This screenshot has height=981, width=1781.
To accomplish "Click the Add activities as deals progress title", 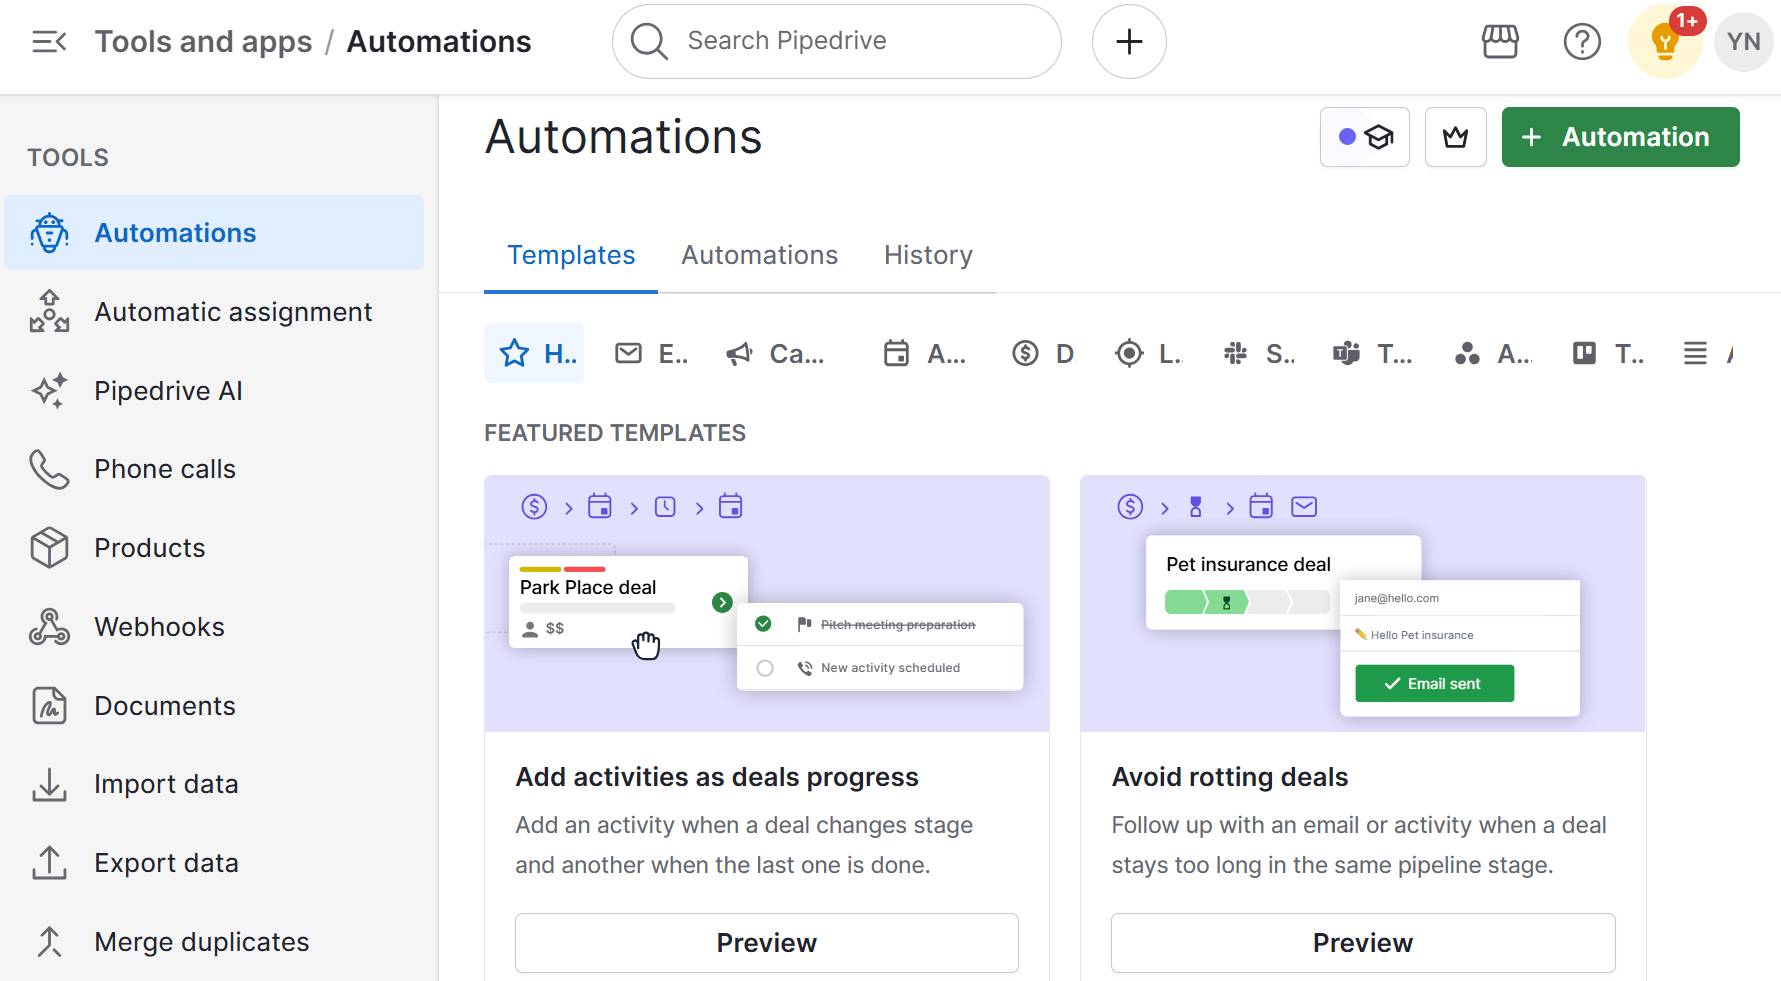I will [717, 777].
